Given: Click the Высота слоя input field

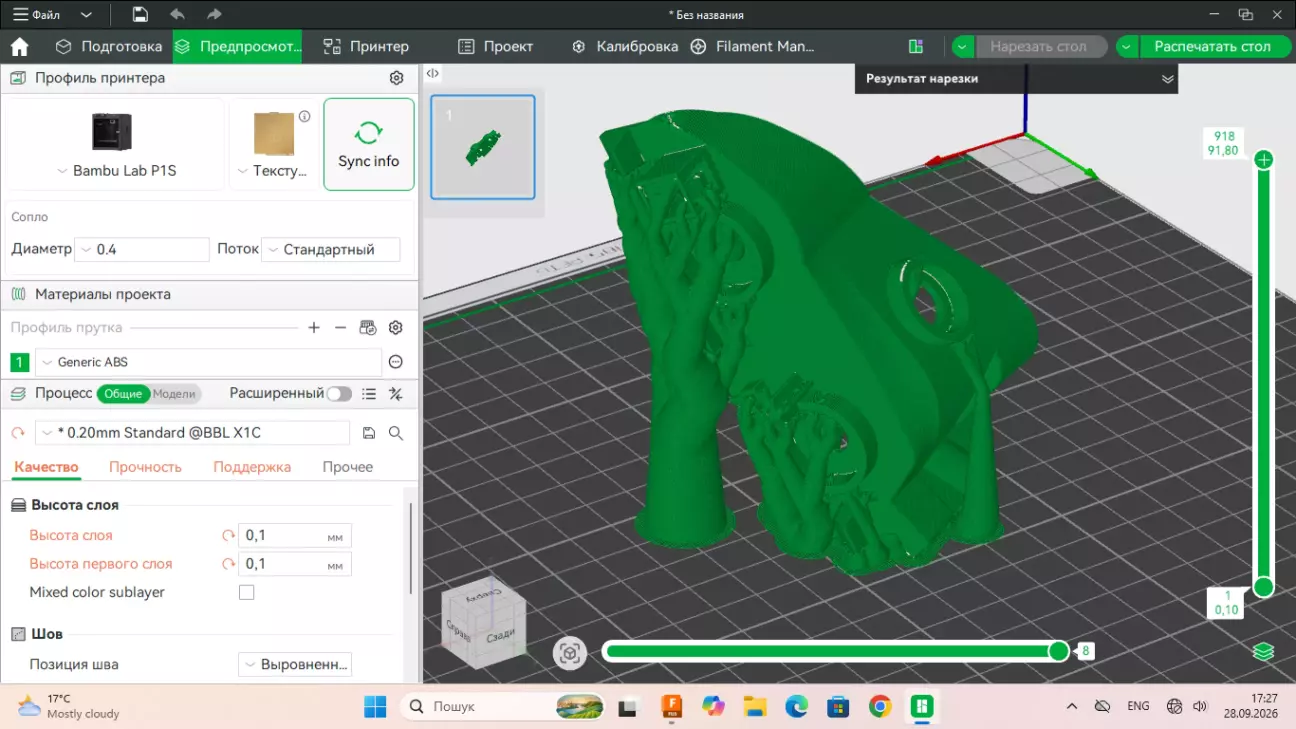Looking at the screenshot, I should coord(295,536).
